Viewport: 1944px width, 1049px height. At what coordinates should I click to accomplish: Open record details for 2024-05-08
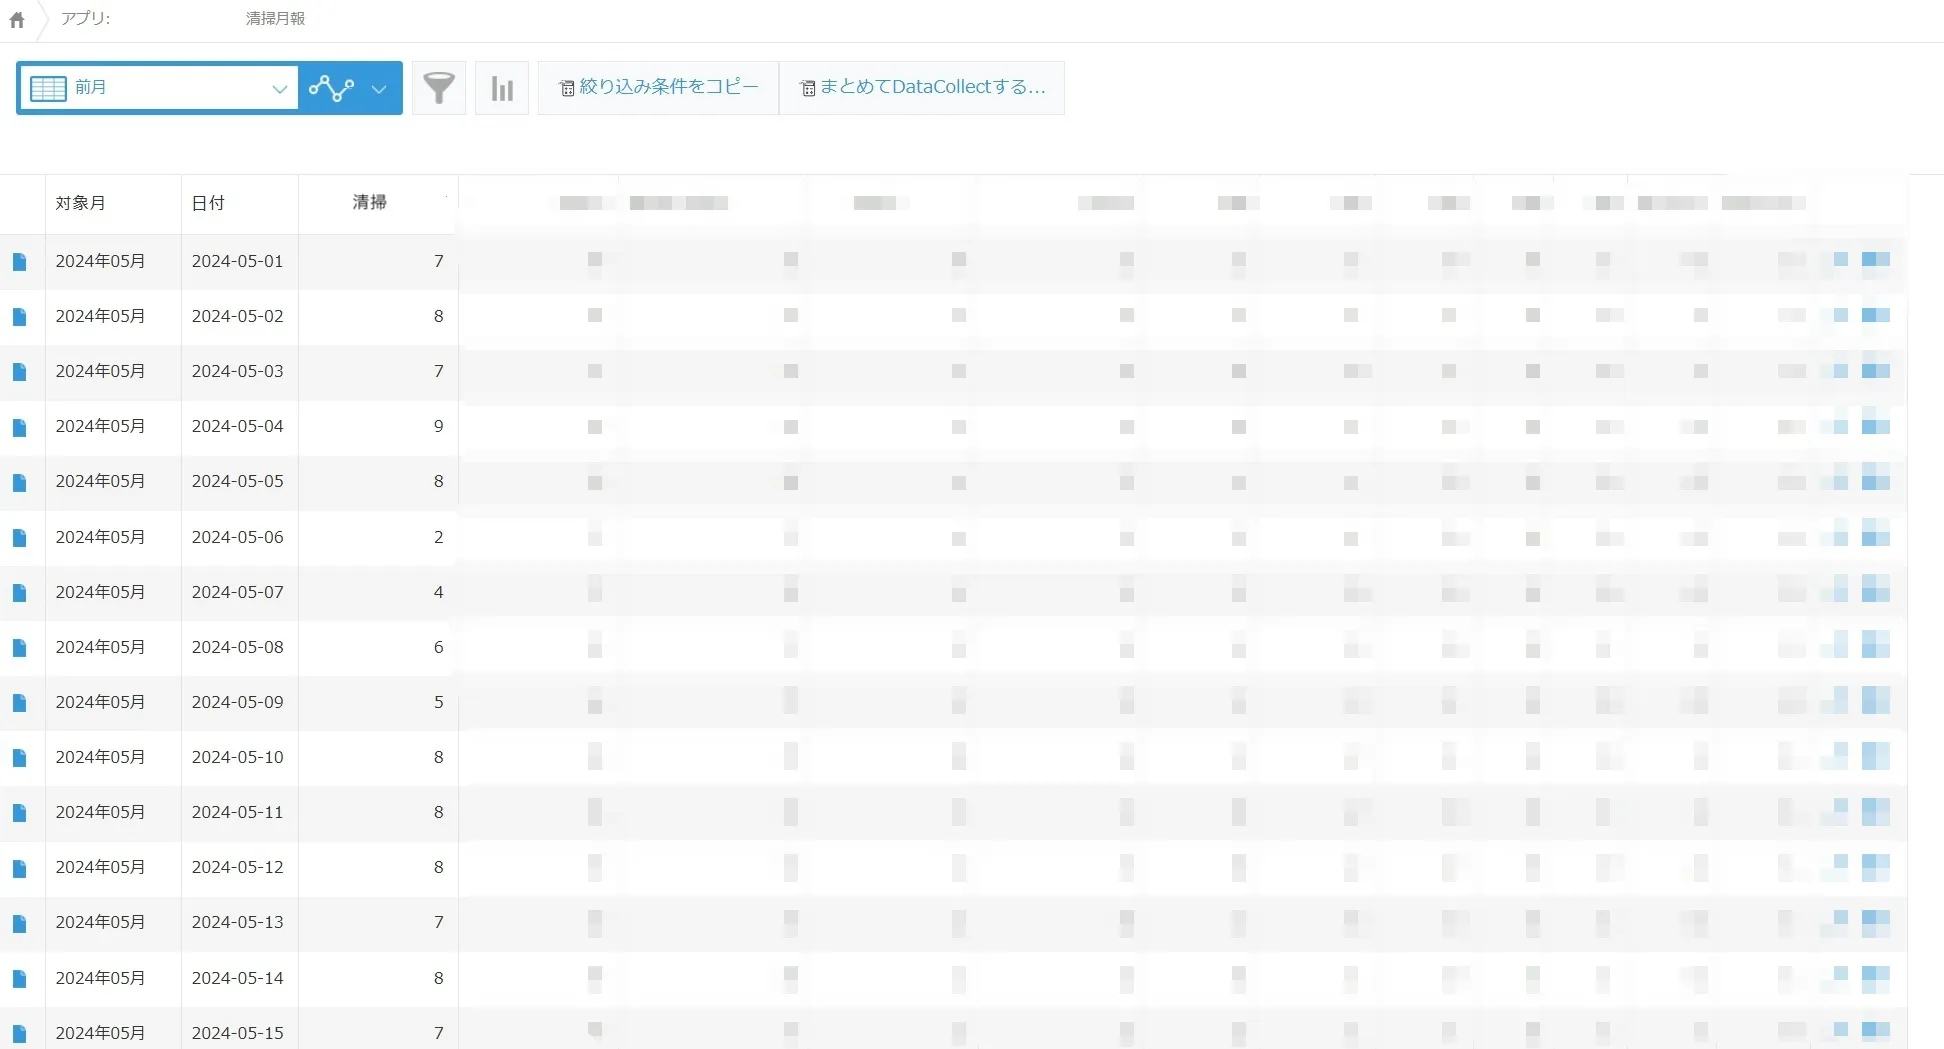point(19,648)
